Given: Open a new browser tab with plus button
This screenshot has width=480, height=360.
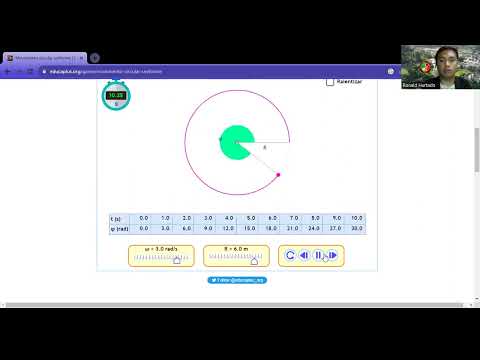Looking at the screenshot, I should pos(95,58).
